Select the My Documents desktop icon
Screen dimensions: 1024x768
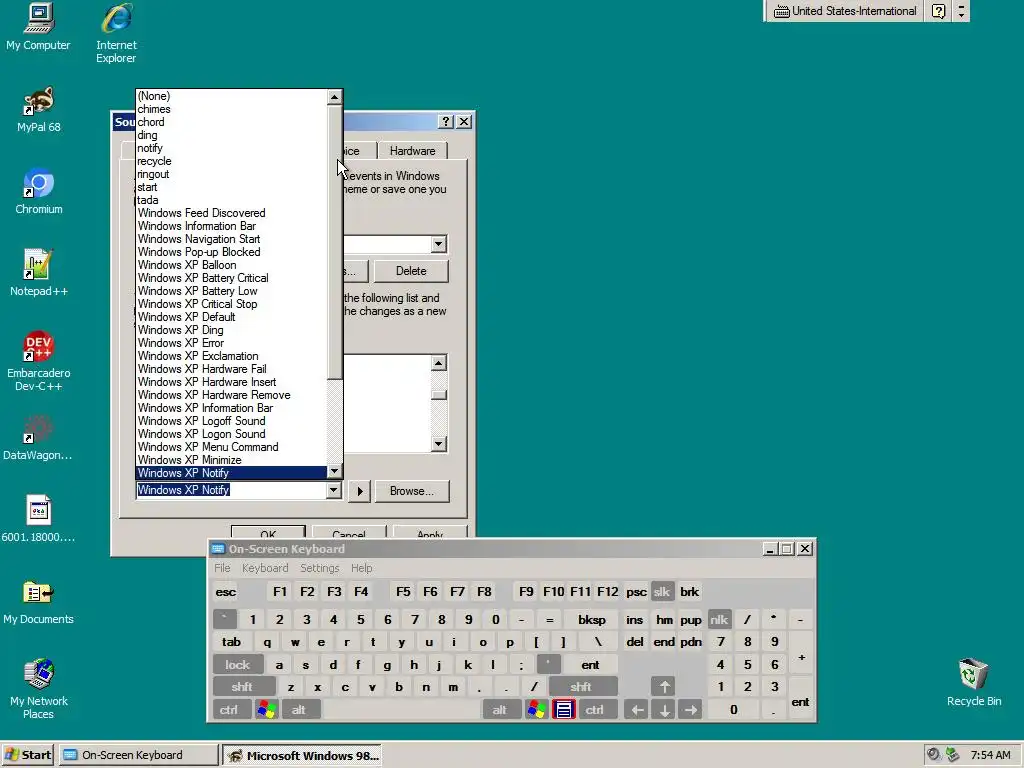pyautogui.click(x=38, y=601)
